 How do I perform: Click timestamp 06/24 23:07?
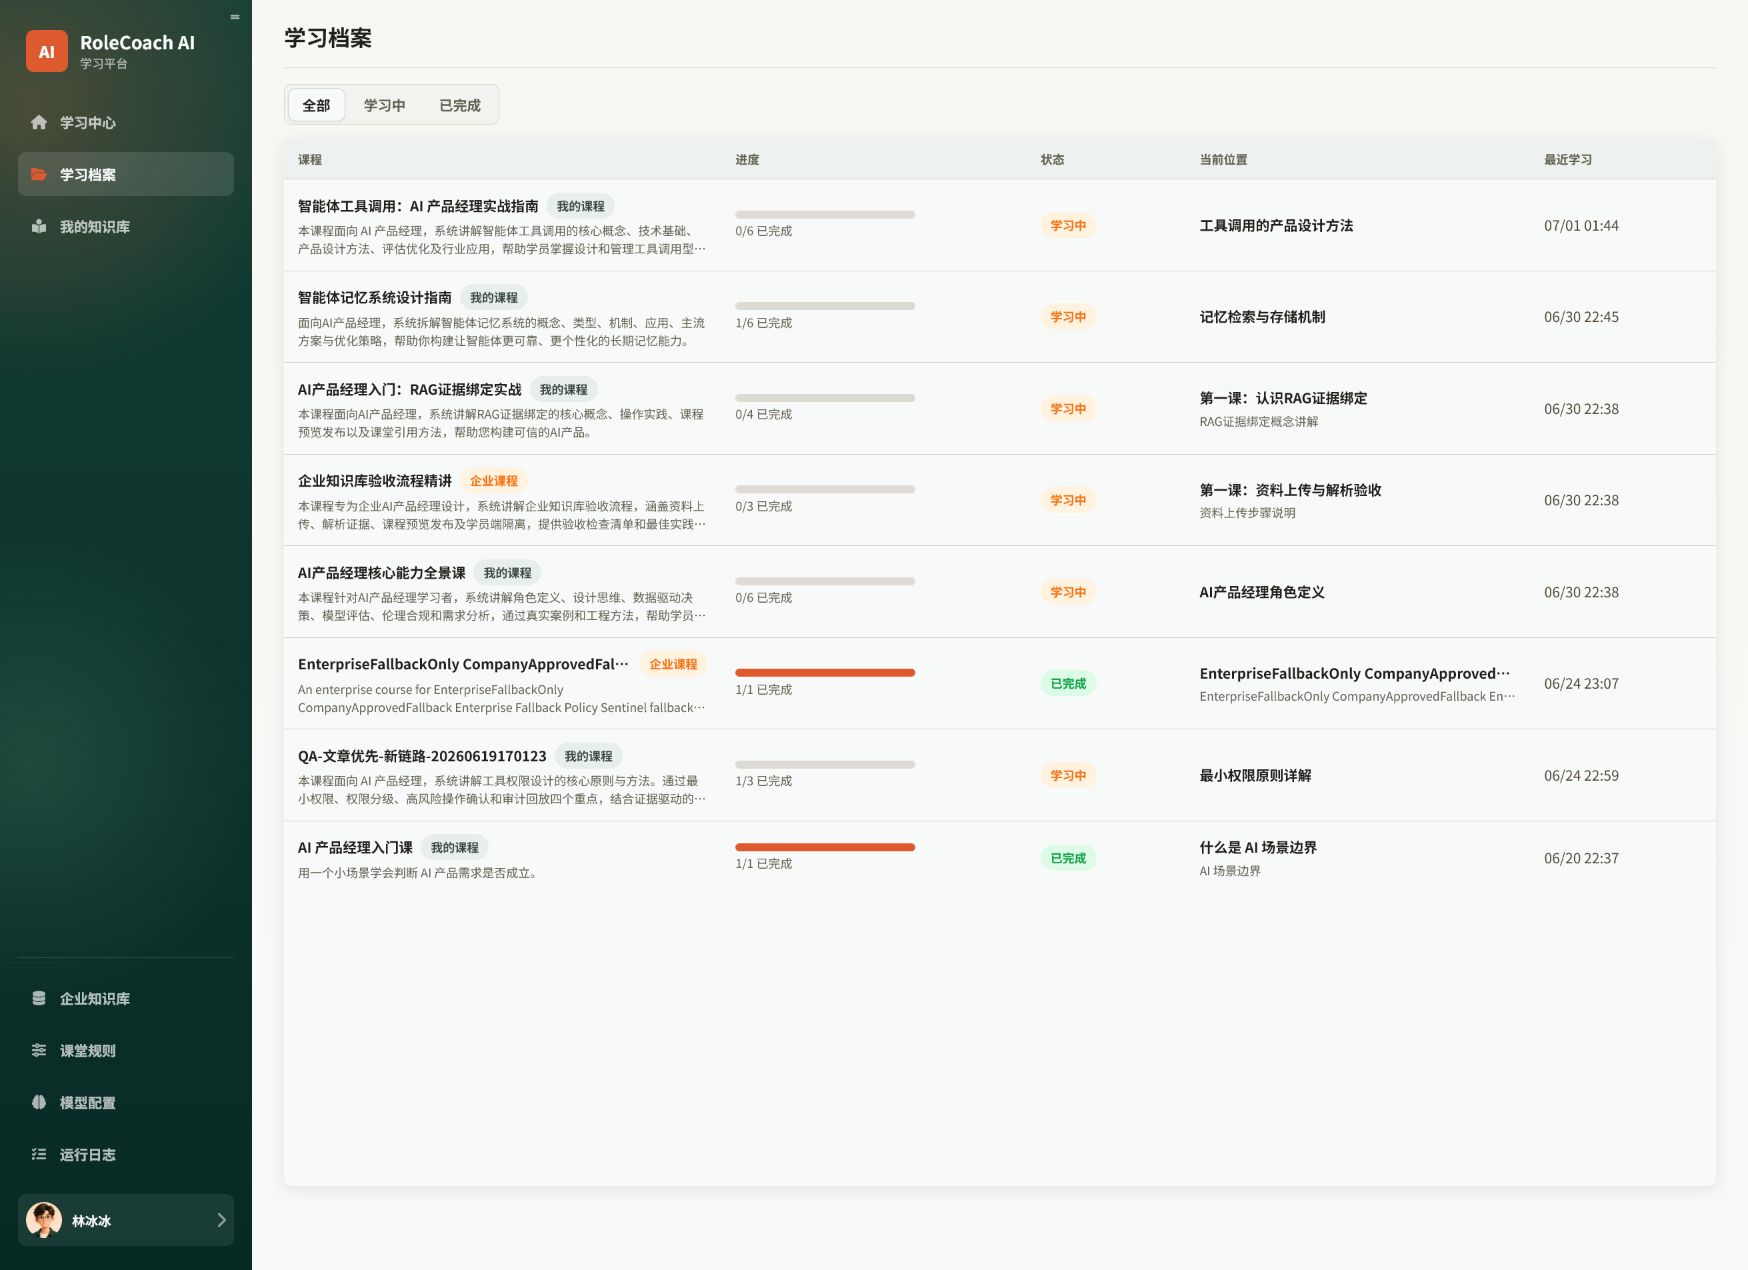(1581, 684)
